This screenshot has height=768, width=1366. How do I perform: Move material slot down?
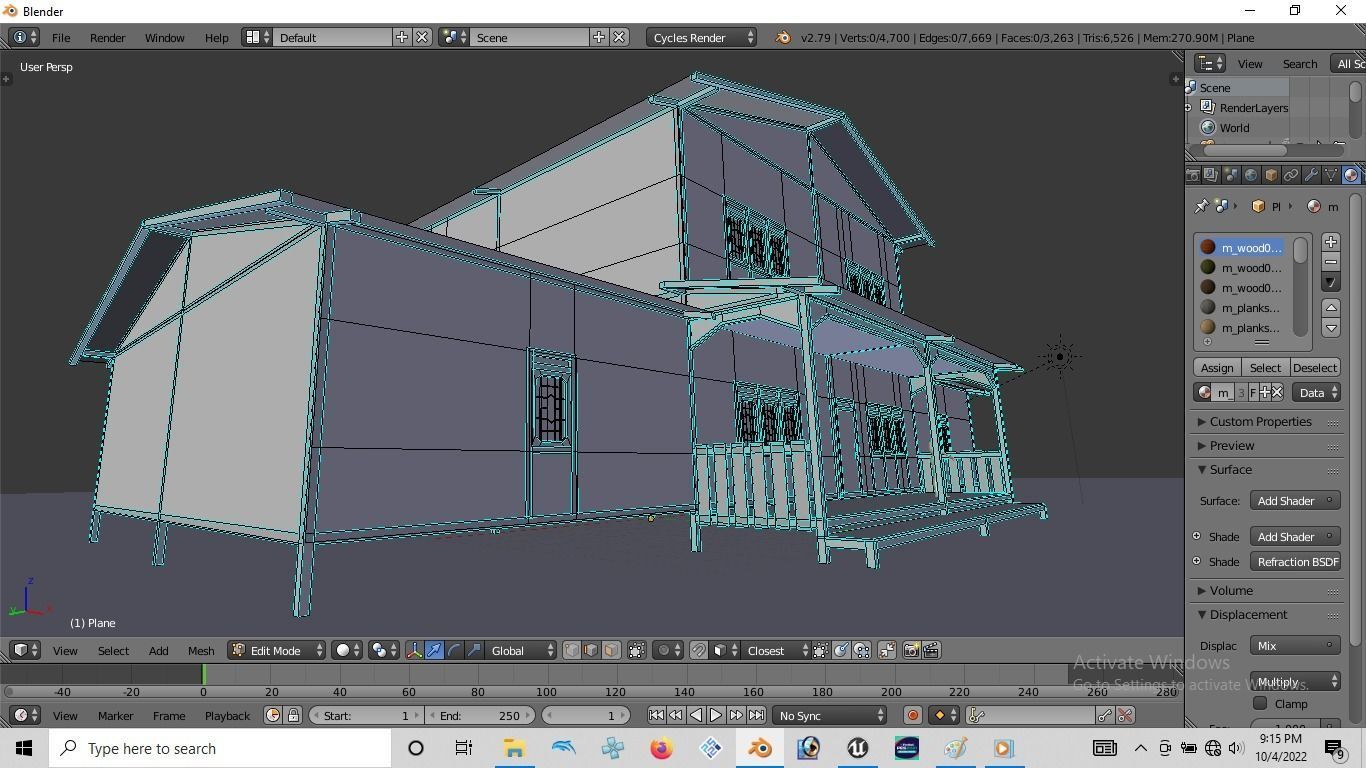tap(1331, 327)
